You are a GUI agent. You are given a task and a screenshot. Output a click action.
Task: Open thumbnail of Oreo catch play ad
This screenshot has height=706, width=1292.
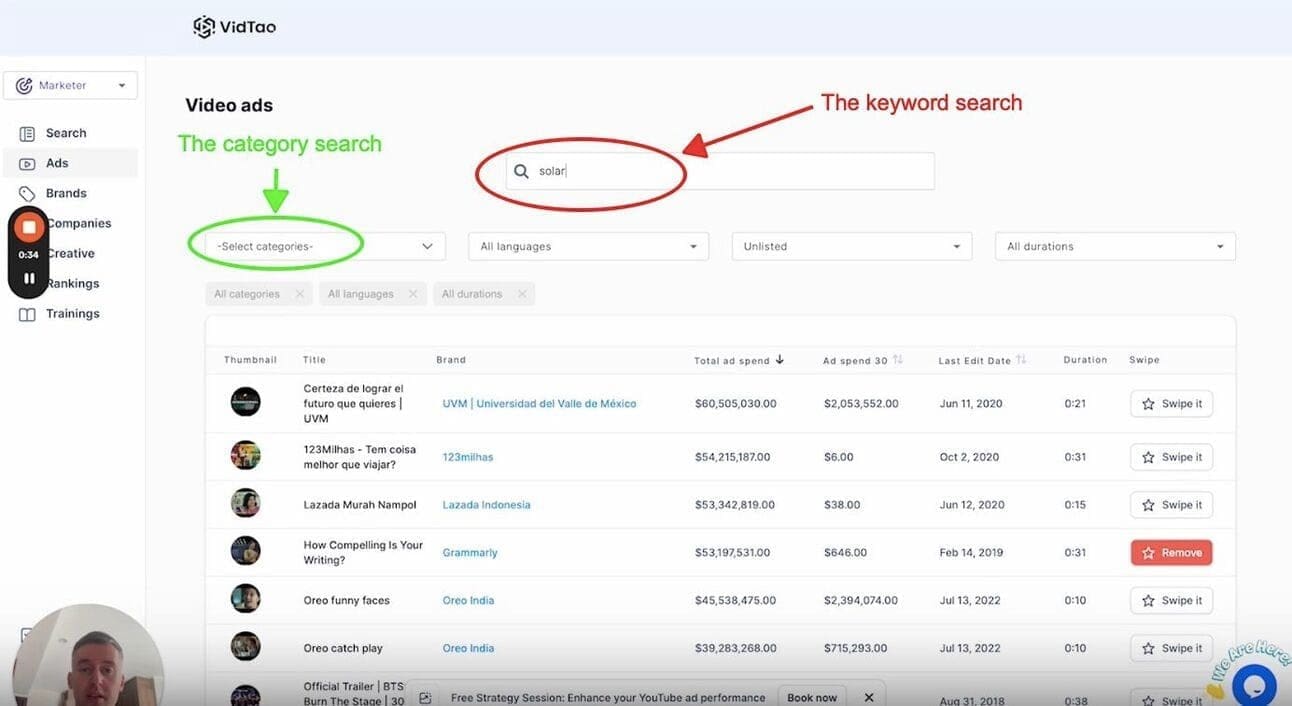point(245,646)
